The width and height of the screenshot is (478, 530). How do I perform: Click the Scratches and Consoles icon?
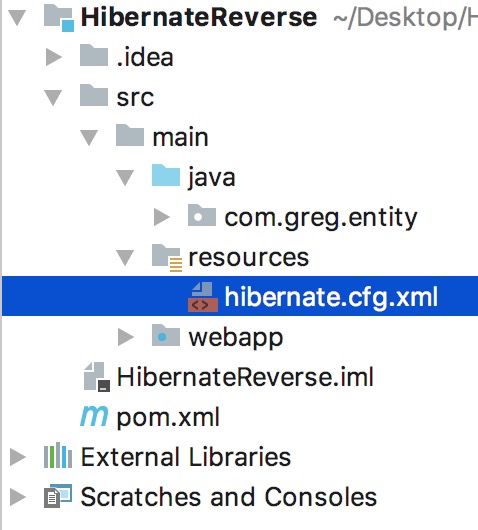(x=58, y=496)
